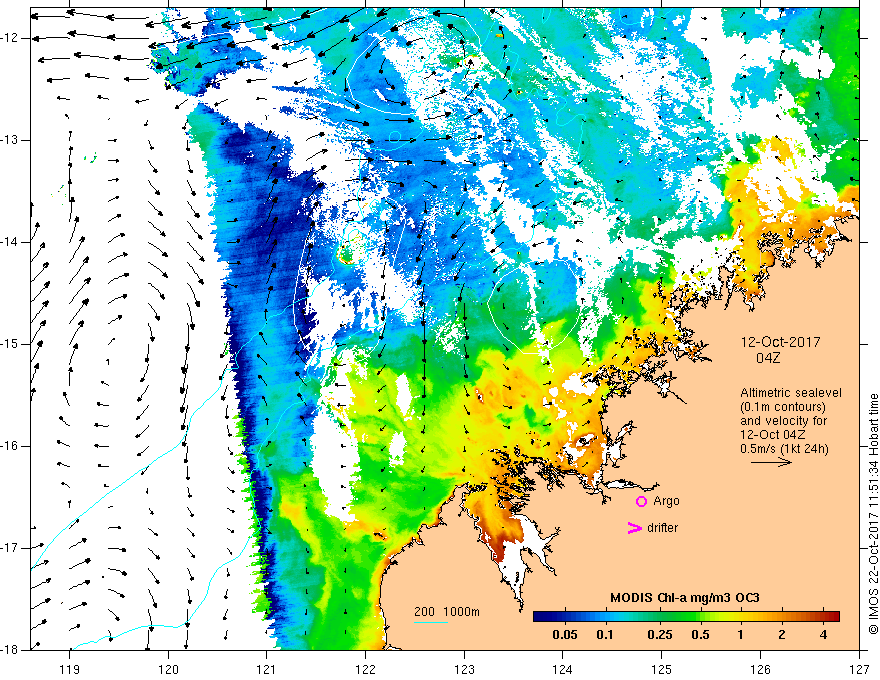Click the colorbar value '2'
The image size is (880, 680).
(x=782, y=635)
